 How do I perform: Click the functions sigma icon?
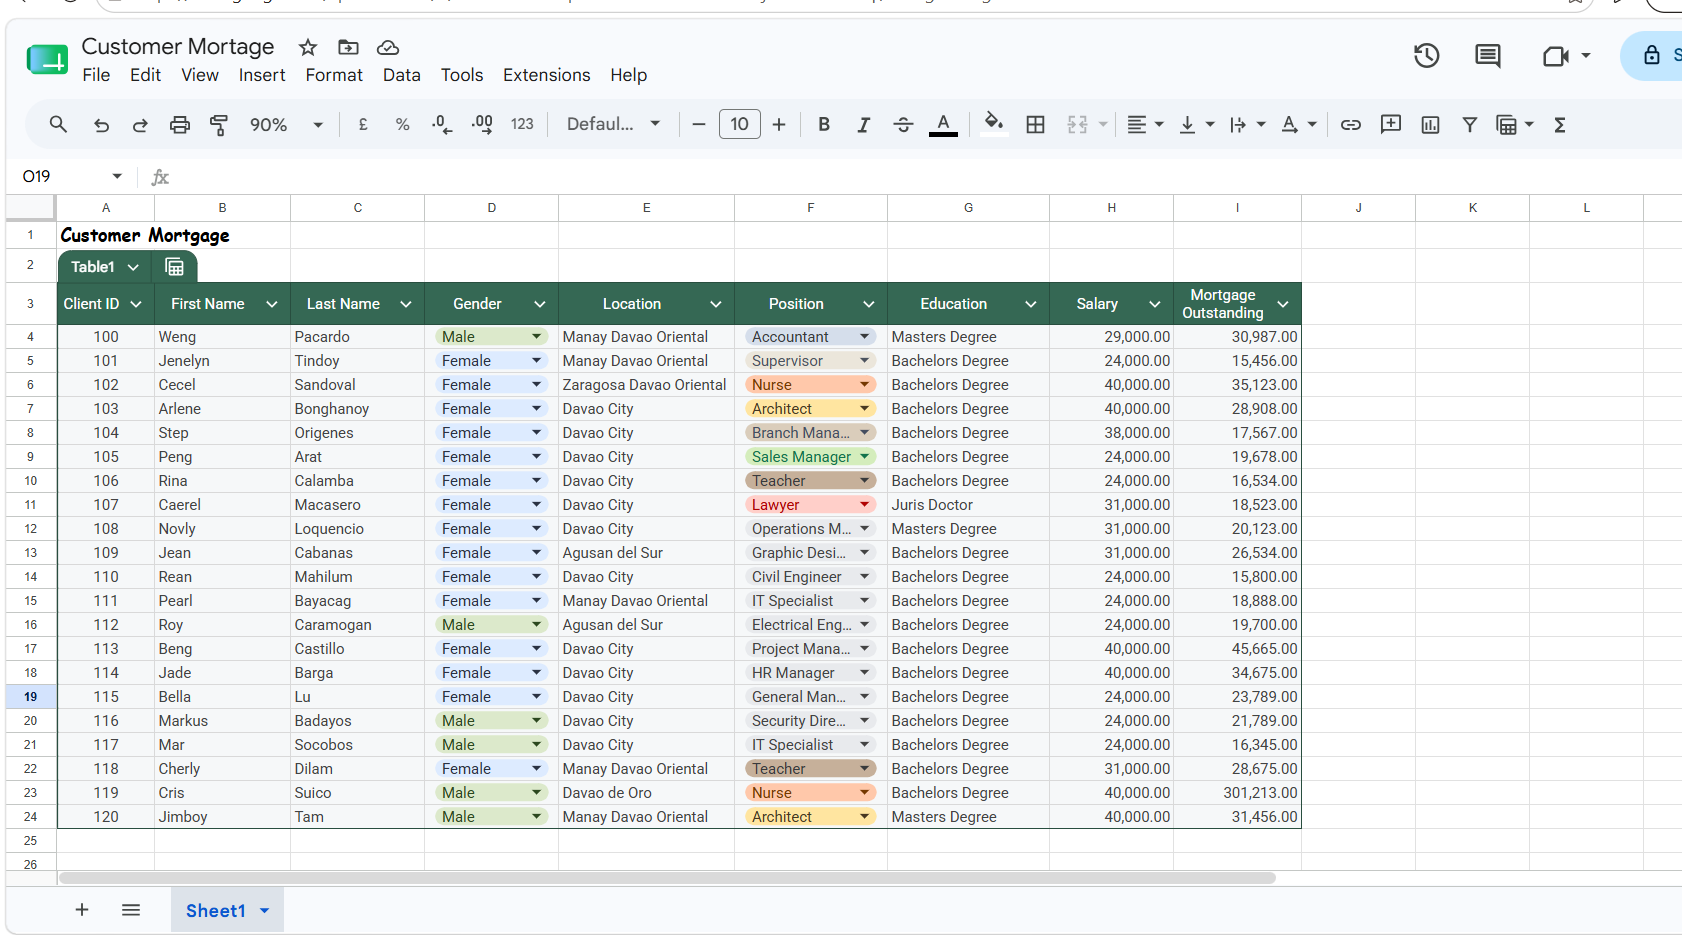[1560, 124]
